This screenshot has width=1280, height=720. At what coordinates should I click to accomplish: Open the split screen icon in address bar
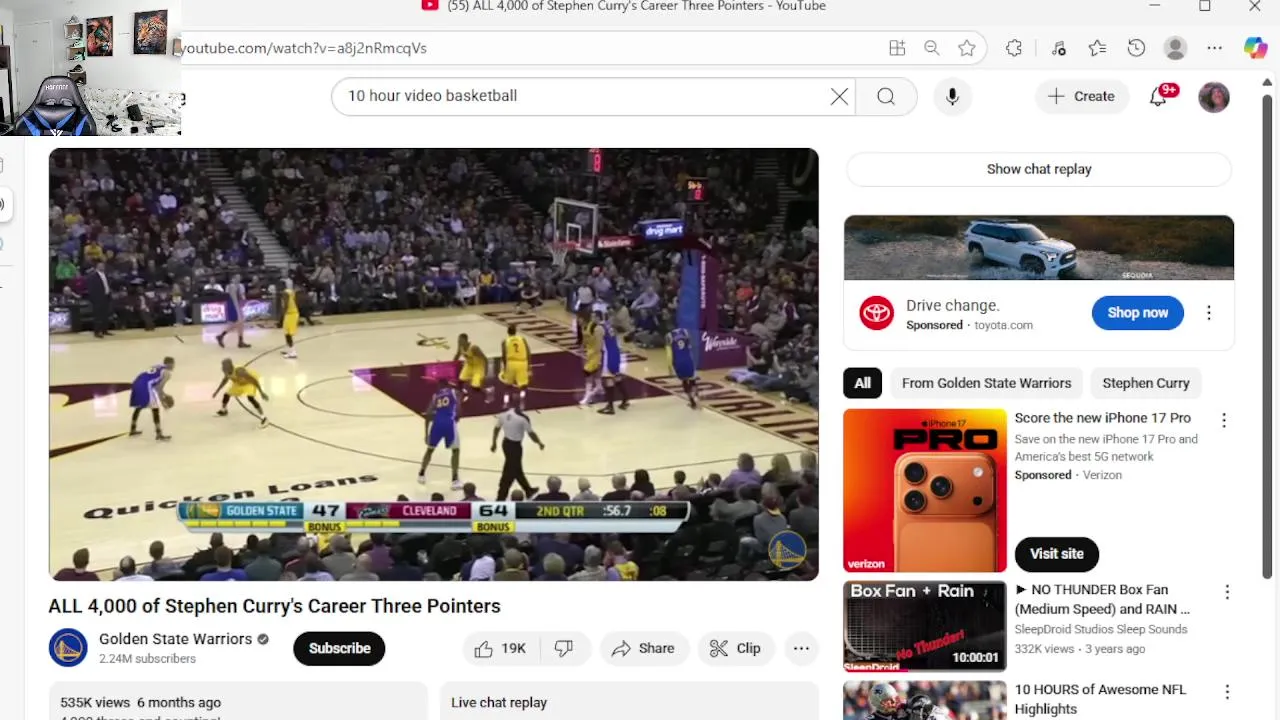(x=897, y=48)
